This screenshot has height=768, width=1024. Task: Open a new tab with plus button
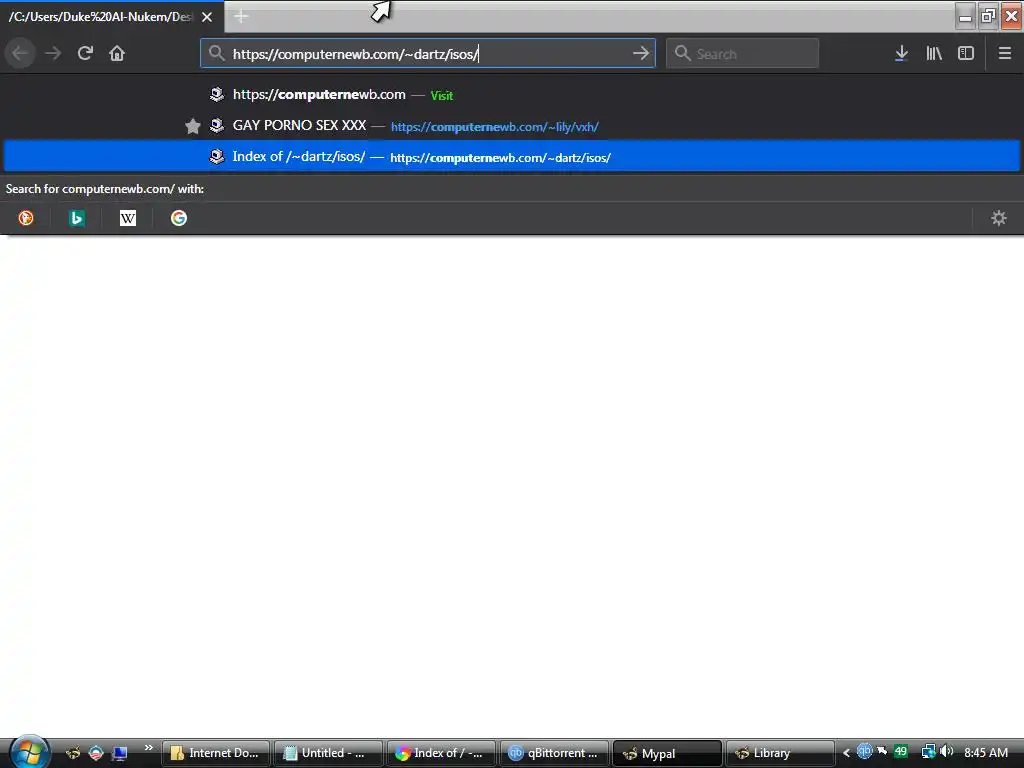tap(241, 16)
